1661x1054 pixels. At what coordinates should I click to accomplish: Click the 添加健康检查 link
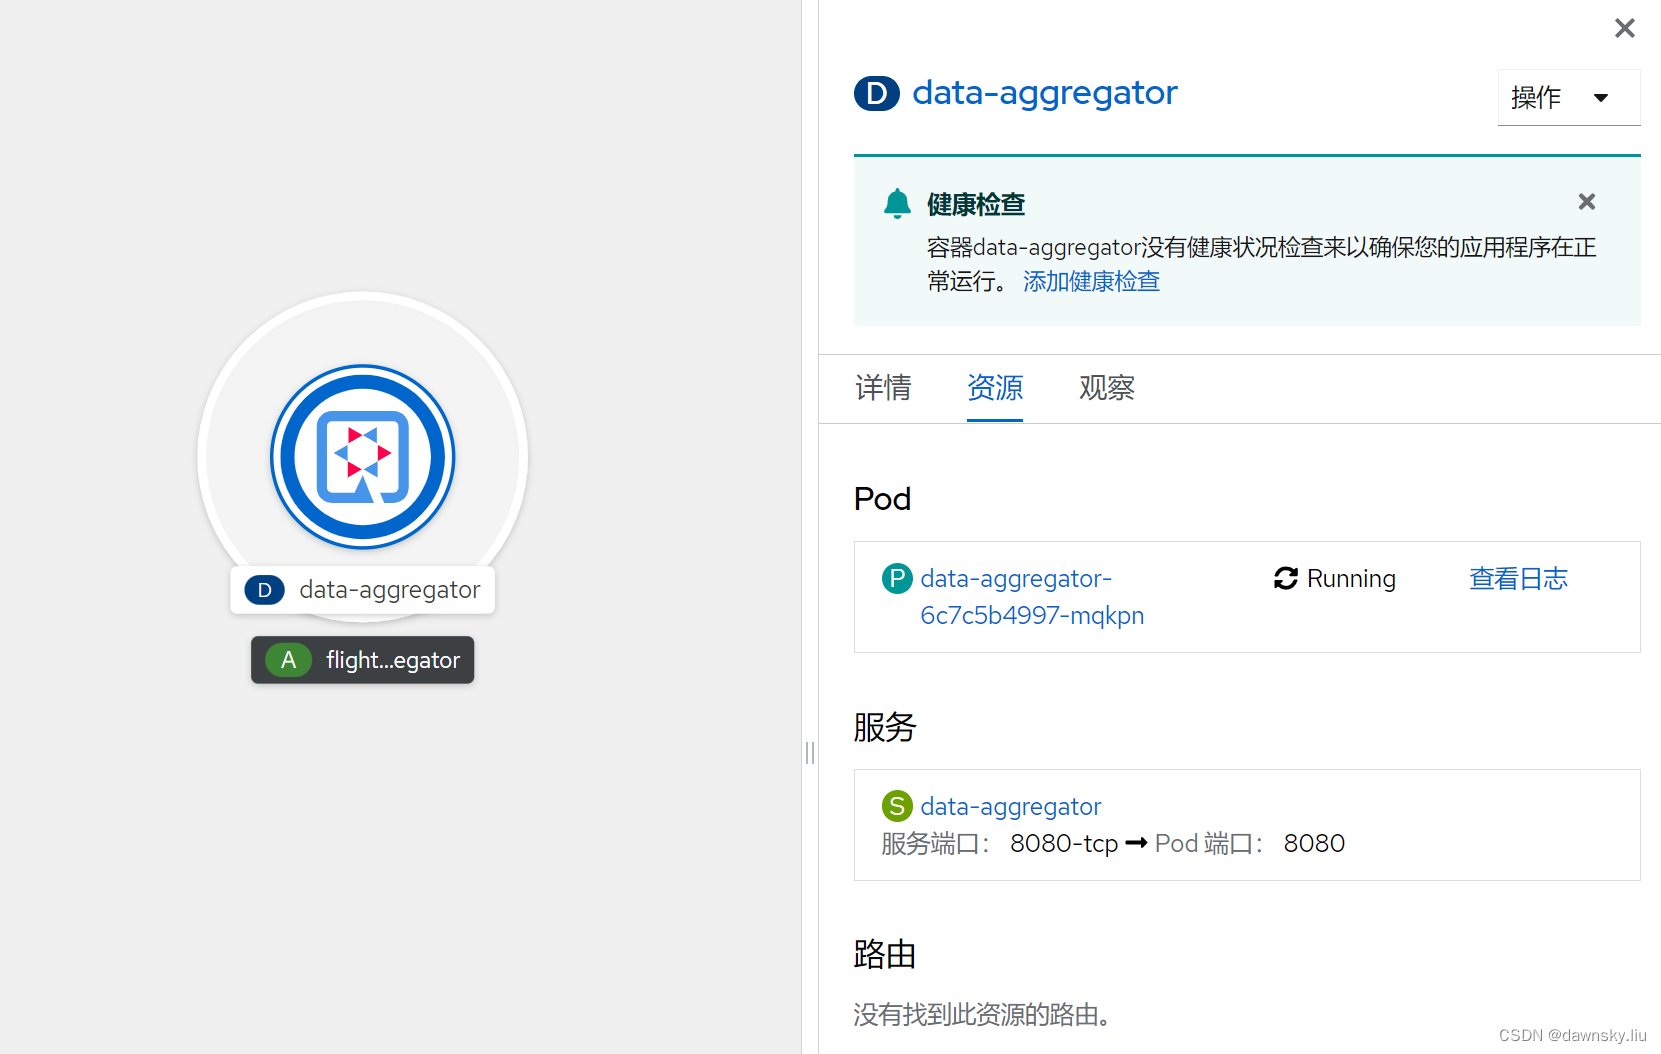pyautogui.click(x=1091, y=281)
